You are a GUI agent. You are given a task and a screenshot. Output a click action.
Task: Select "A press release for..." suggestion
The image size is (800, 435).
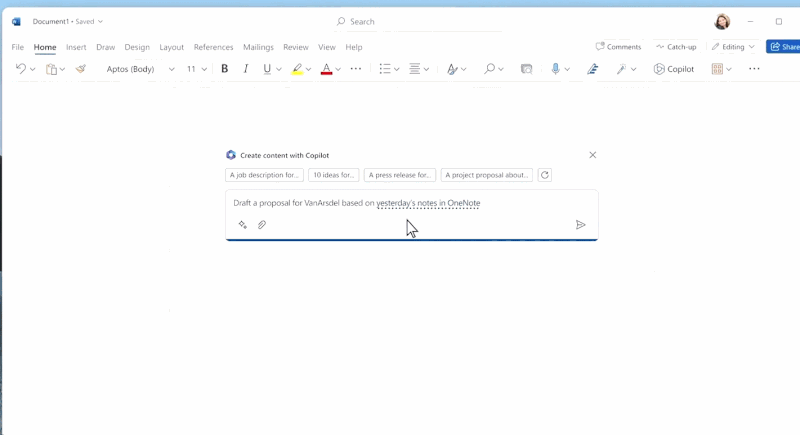(399, 175)
